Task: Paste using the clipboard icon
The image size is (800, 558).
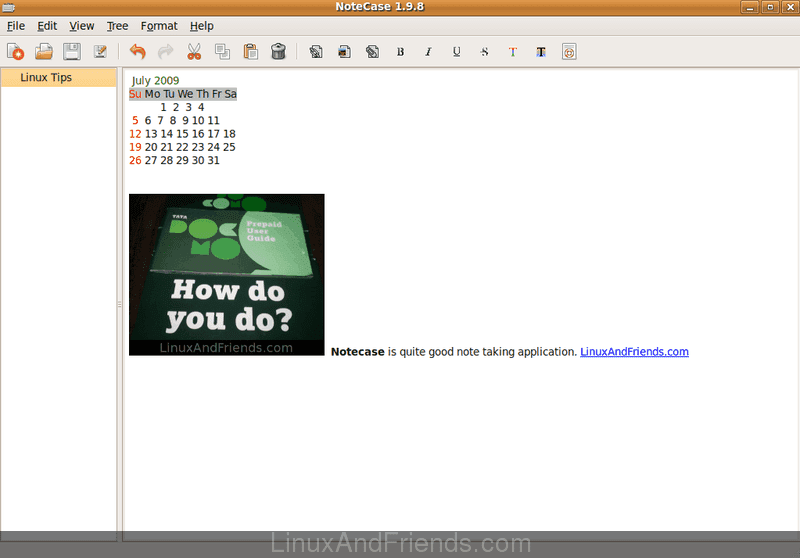Action: point(251,52)
